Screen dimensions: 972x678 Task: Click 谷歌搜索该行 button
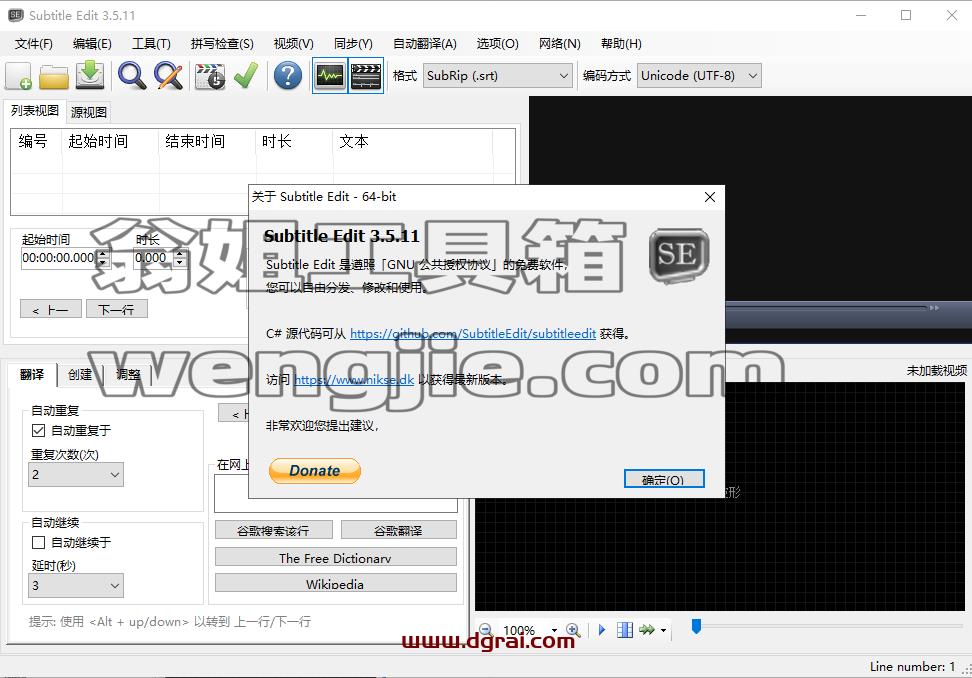click(273, 531)
